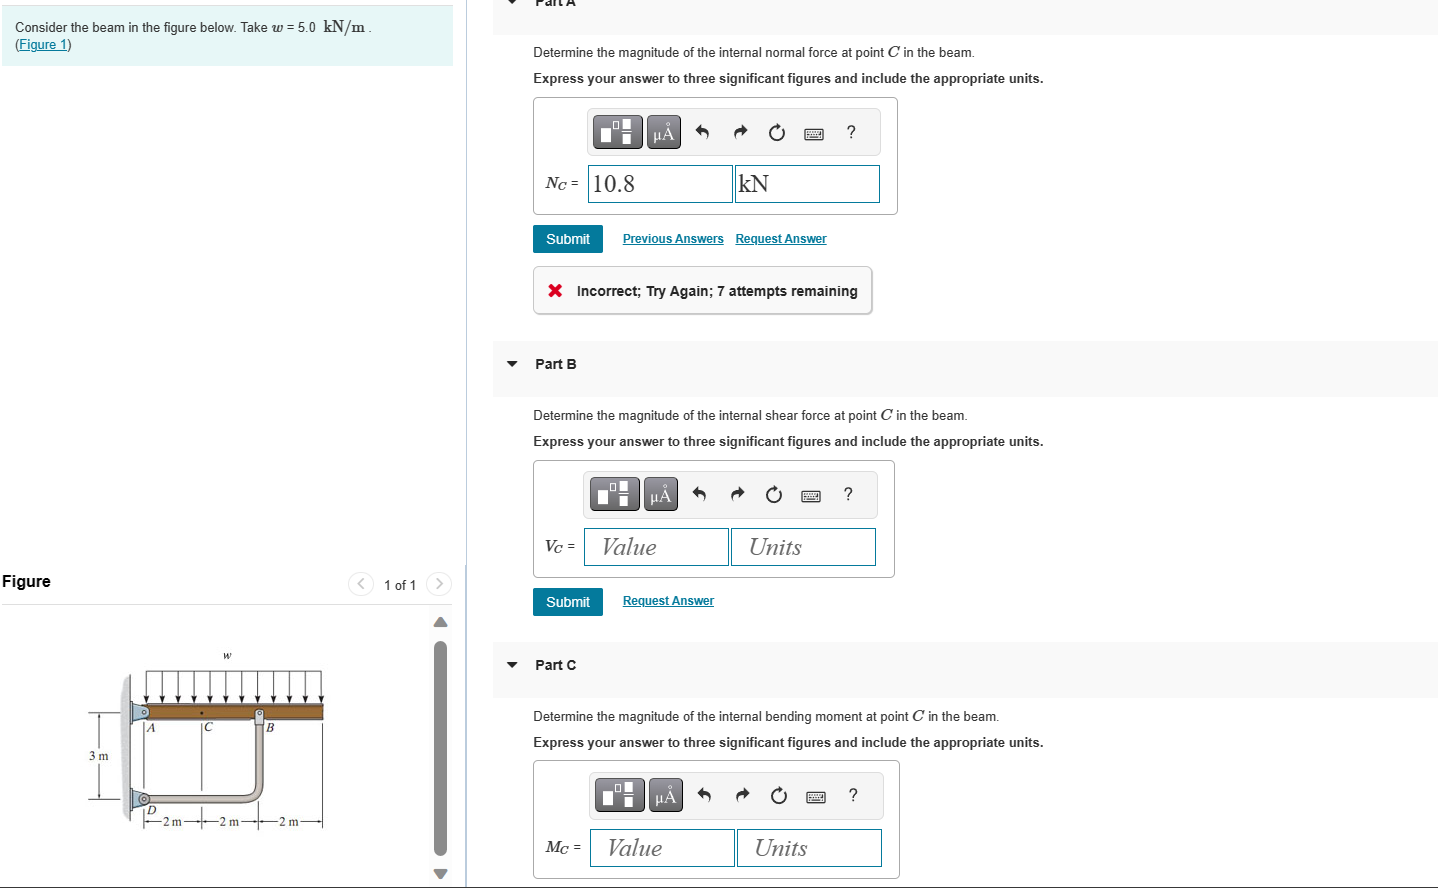Redo edit in Part A answer
The height and width of the screenshot is (888, 1438).
(740, 132)
